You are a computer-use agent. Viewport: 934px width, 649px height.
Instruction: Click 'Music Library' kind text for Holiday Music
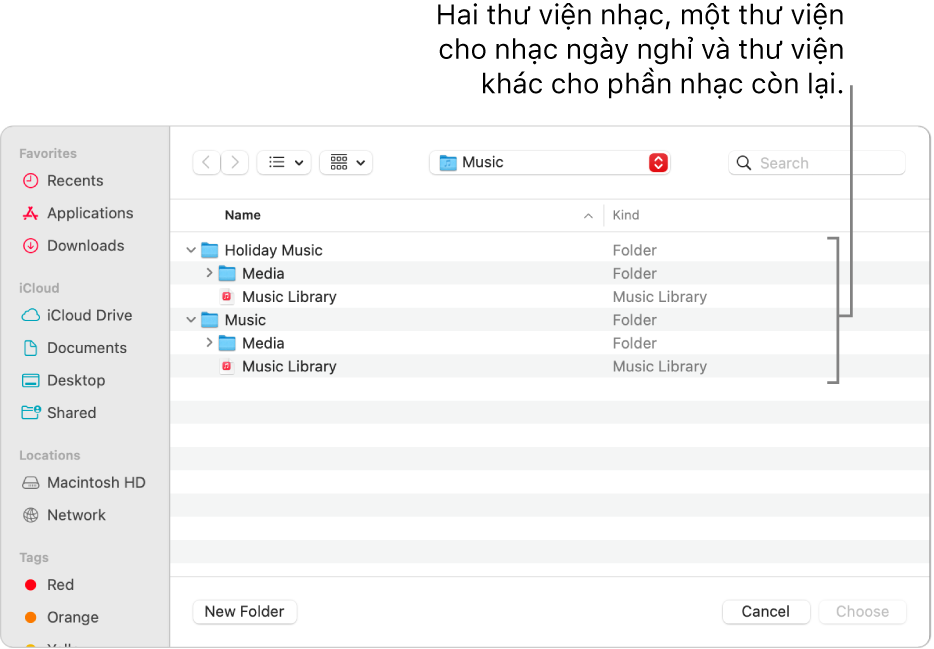click(x=660, y=297)
